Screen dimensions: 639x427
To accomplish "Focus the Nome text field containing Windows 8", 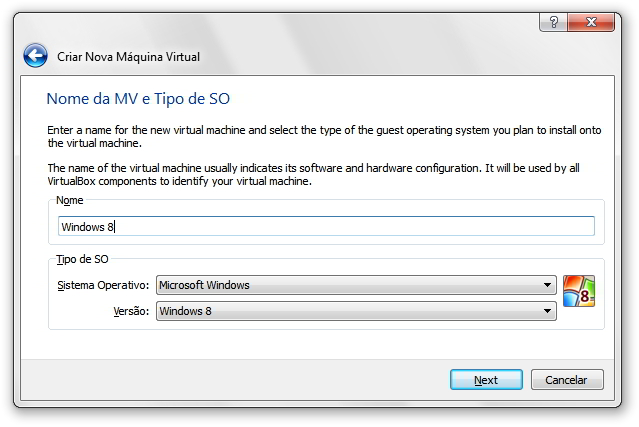I will coord(326,226).
